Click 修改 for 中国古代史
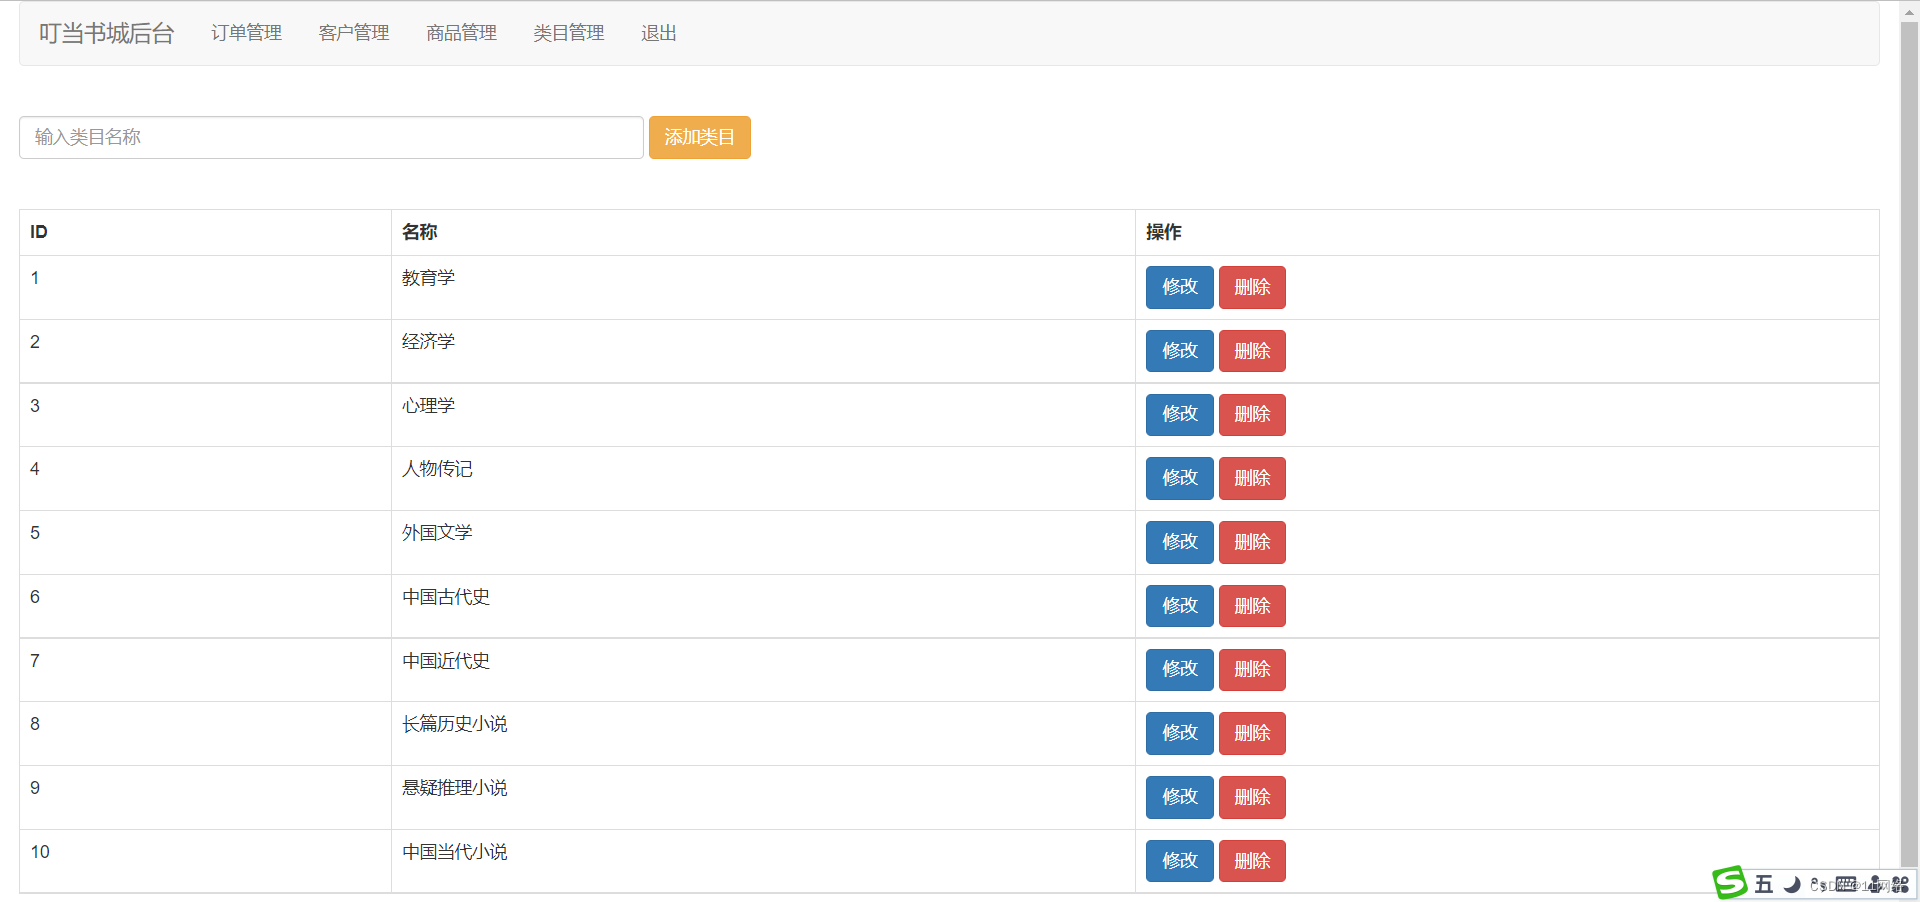This screenshot has height=902, width=1920. [x=1180, y=606]
